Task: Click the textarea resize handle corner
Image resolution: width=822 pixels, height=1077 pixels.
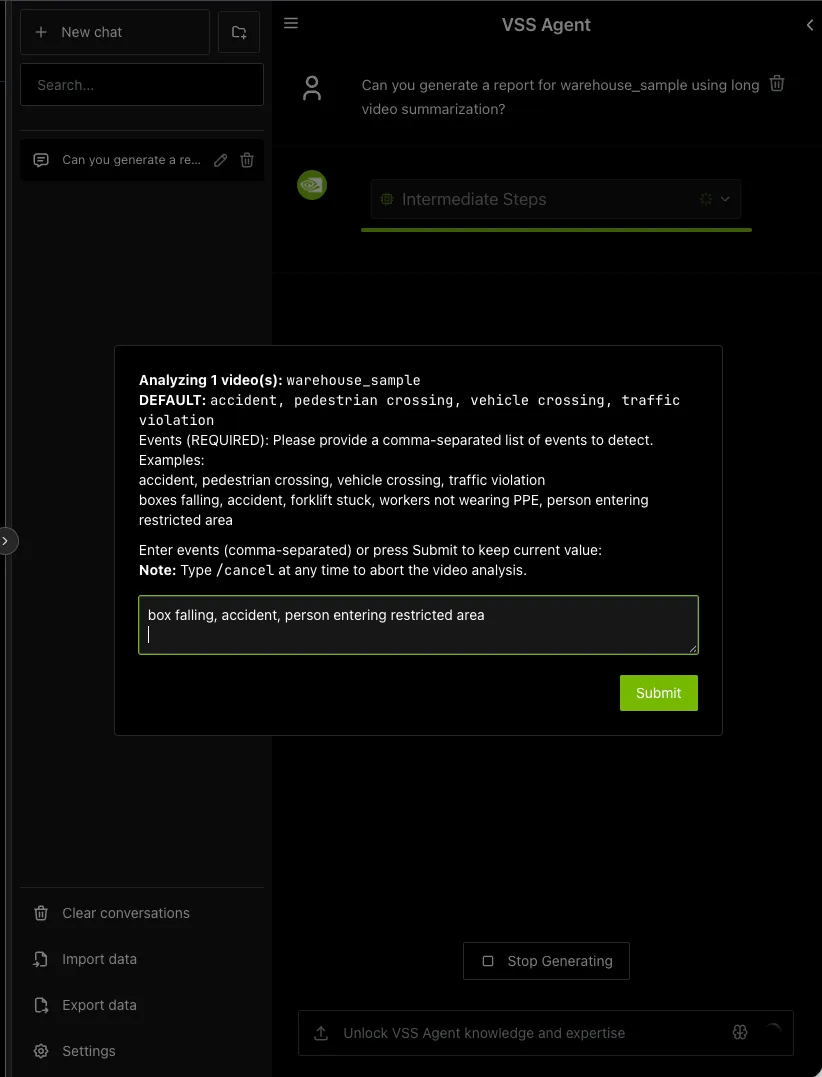Action: (x=693, y=648)
